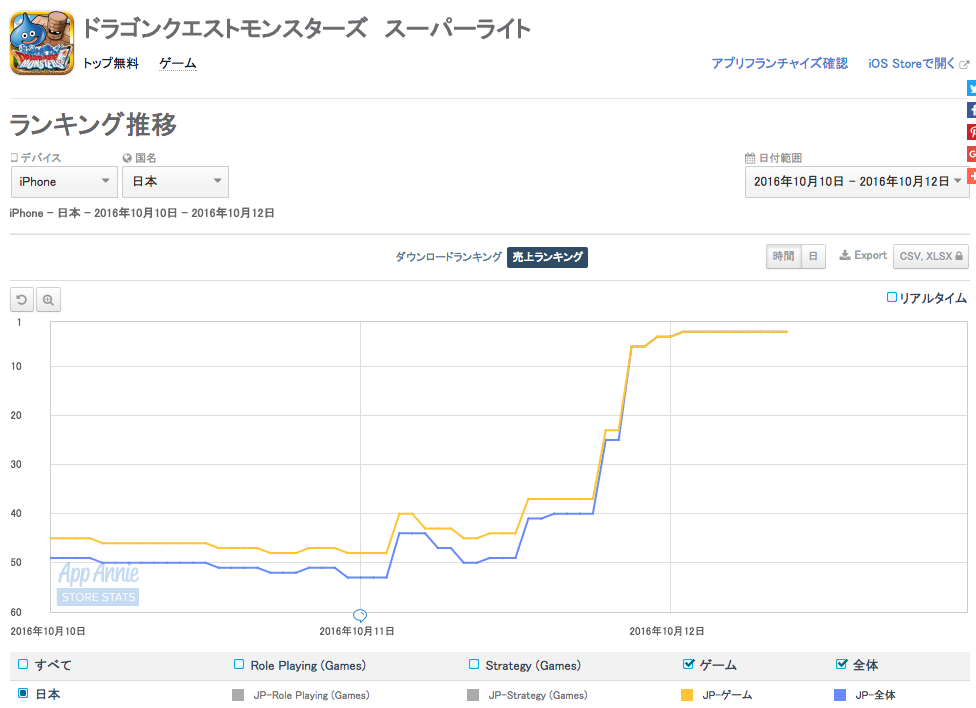Open the アプリフランチャイズ確認 link
The image size is (976, 708).
coord(779,64)
